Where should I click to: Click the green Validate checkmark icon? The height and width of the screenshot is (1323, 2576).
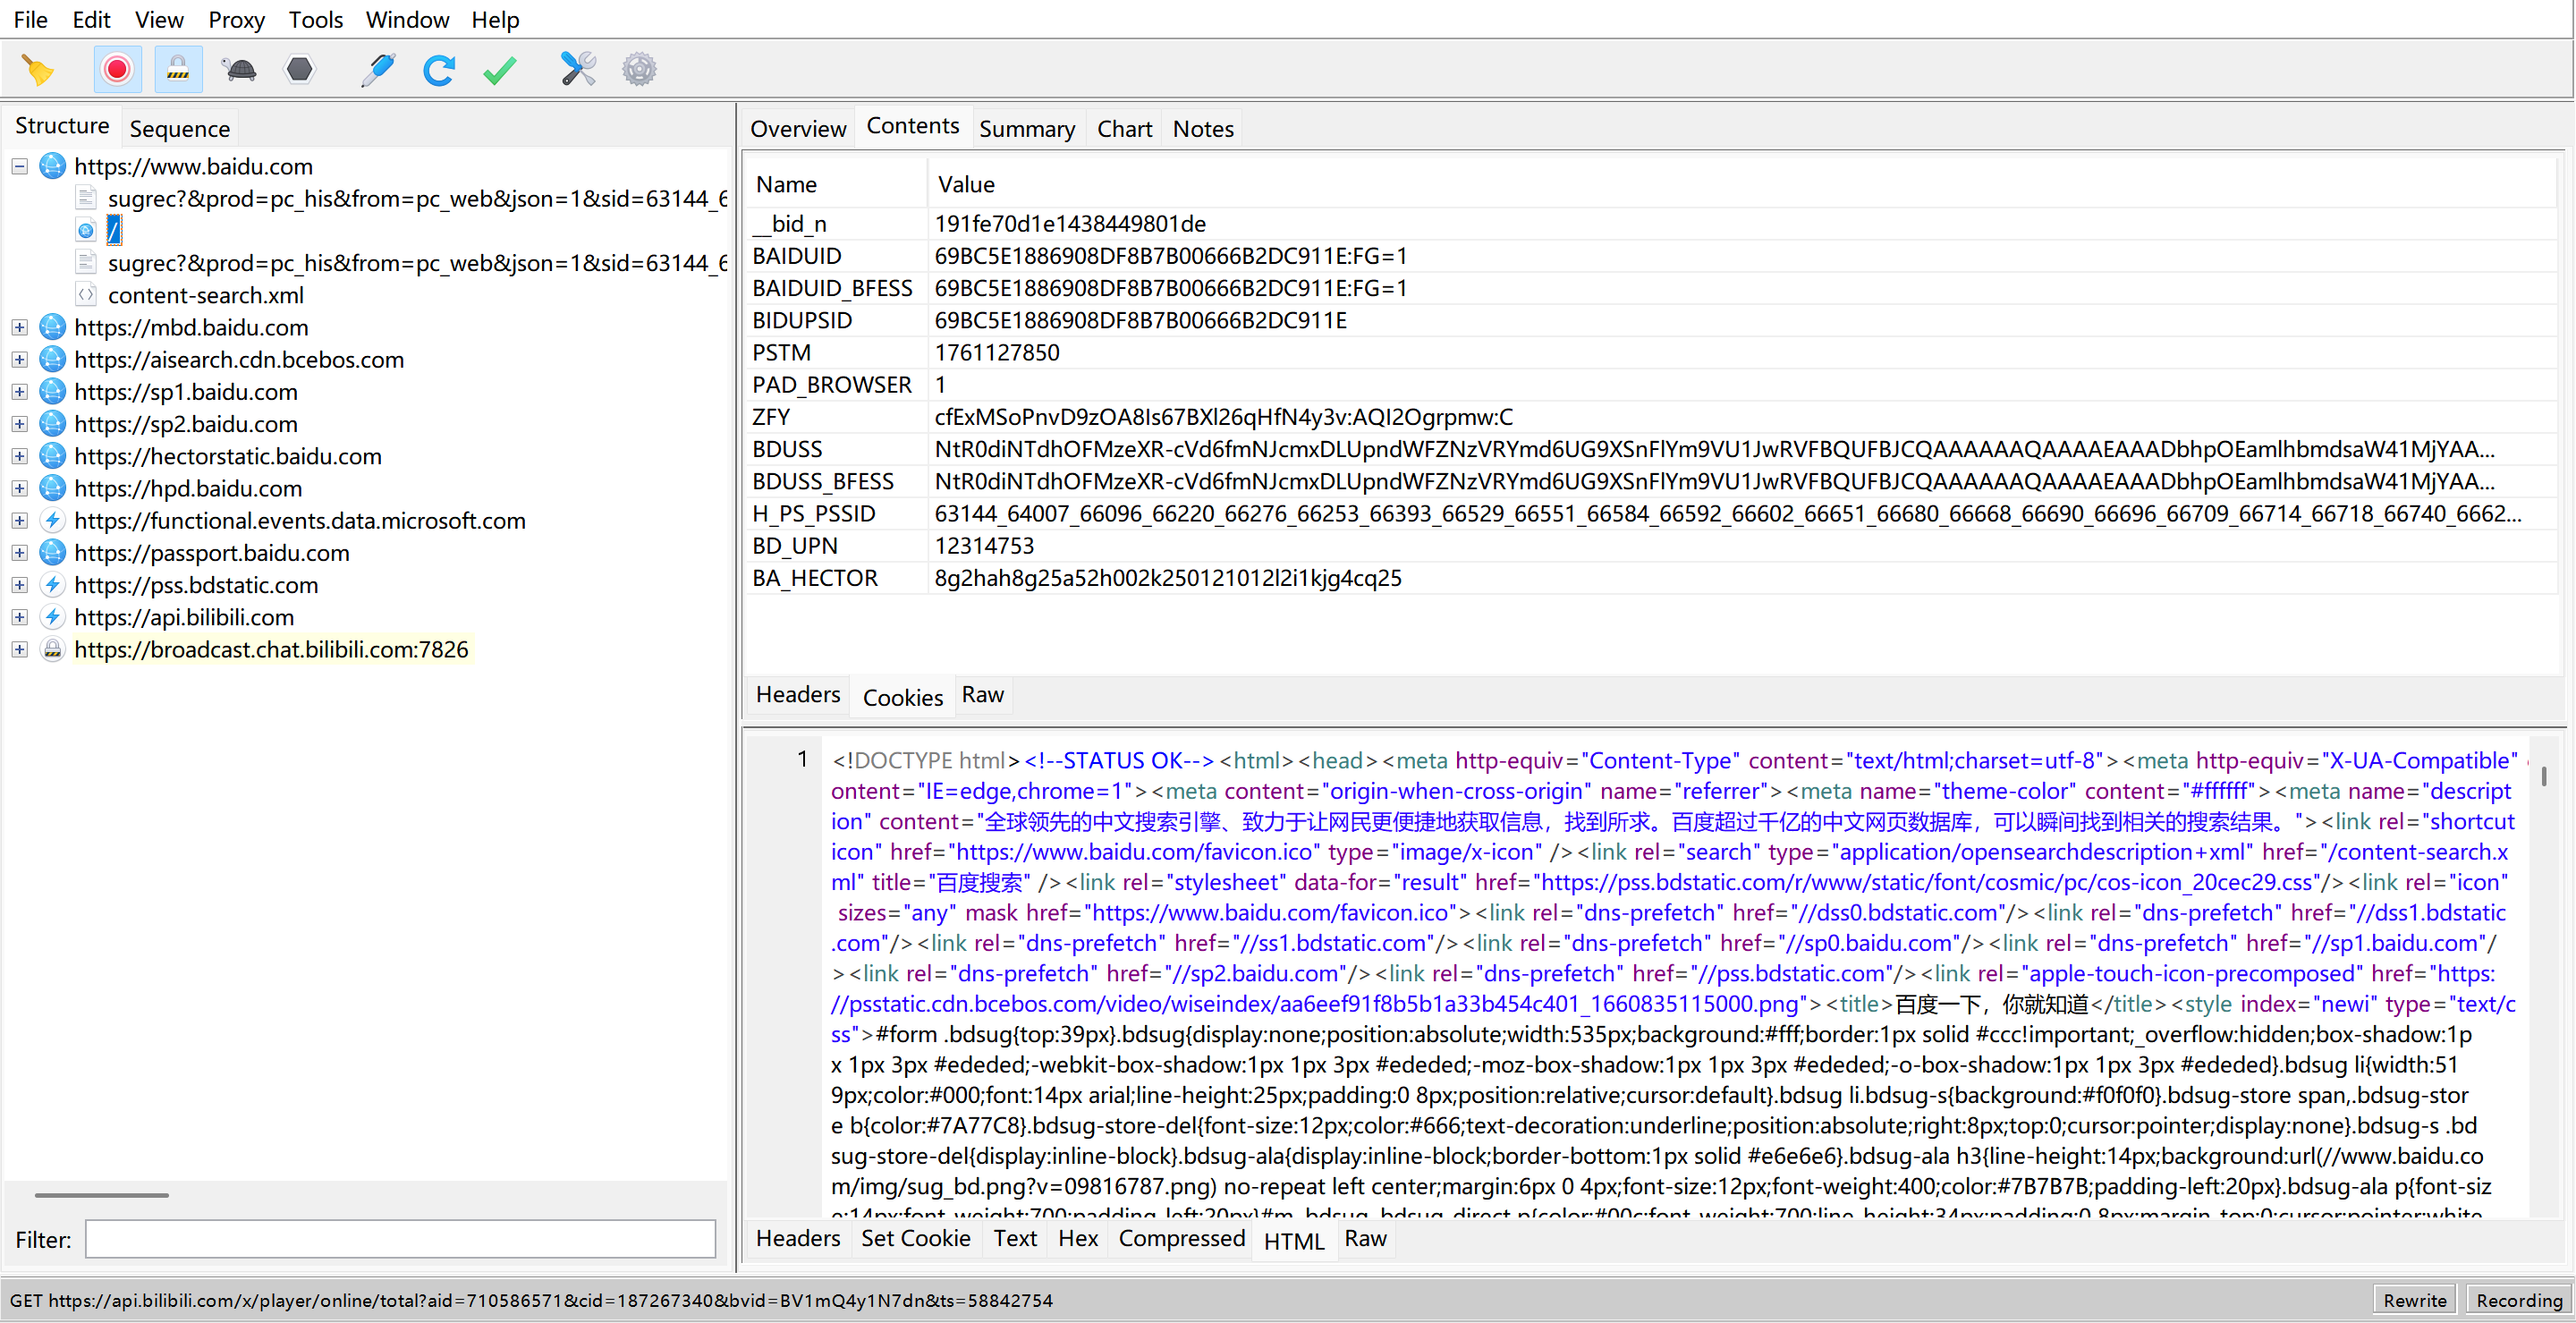click(499, 70)
